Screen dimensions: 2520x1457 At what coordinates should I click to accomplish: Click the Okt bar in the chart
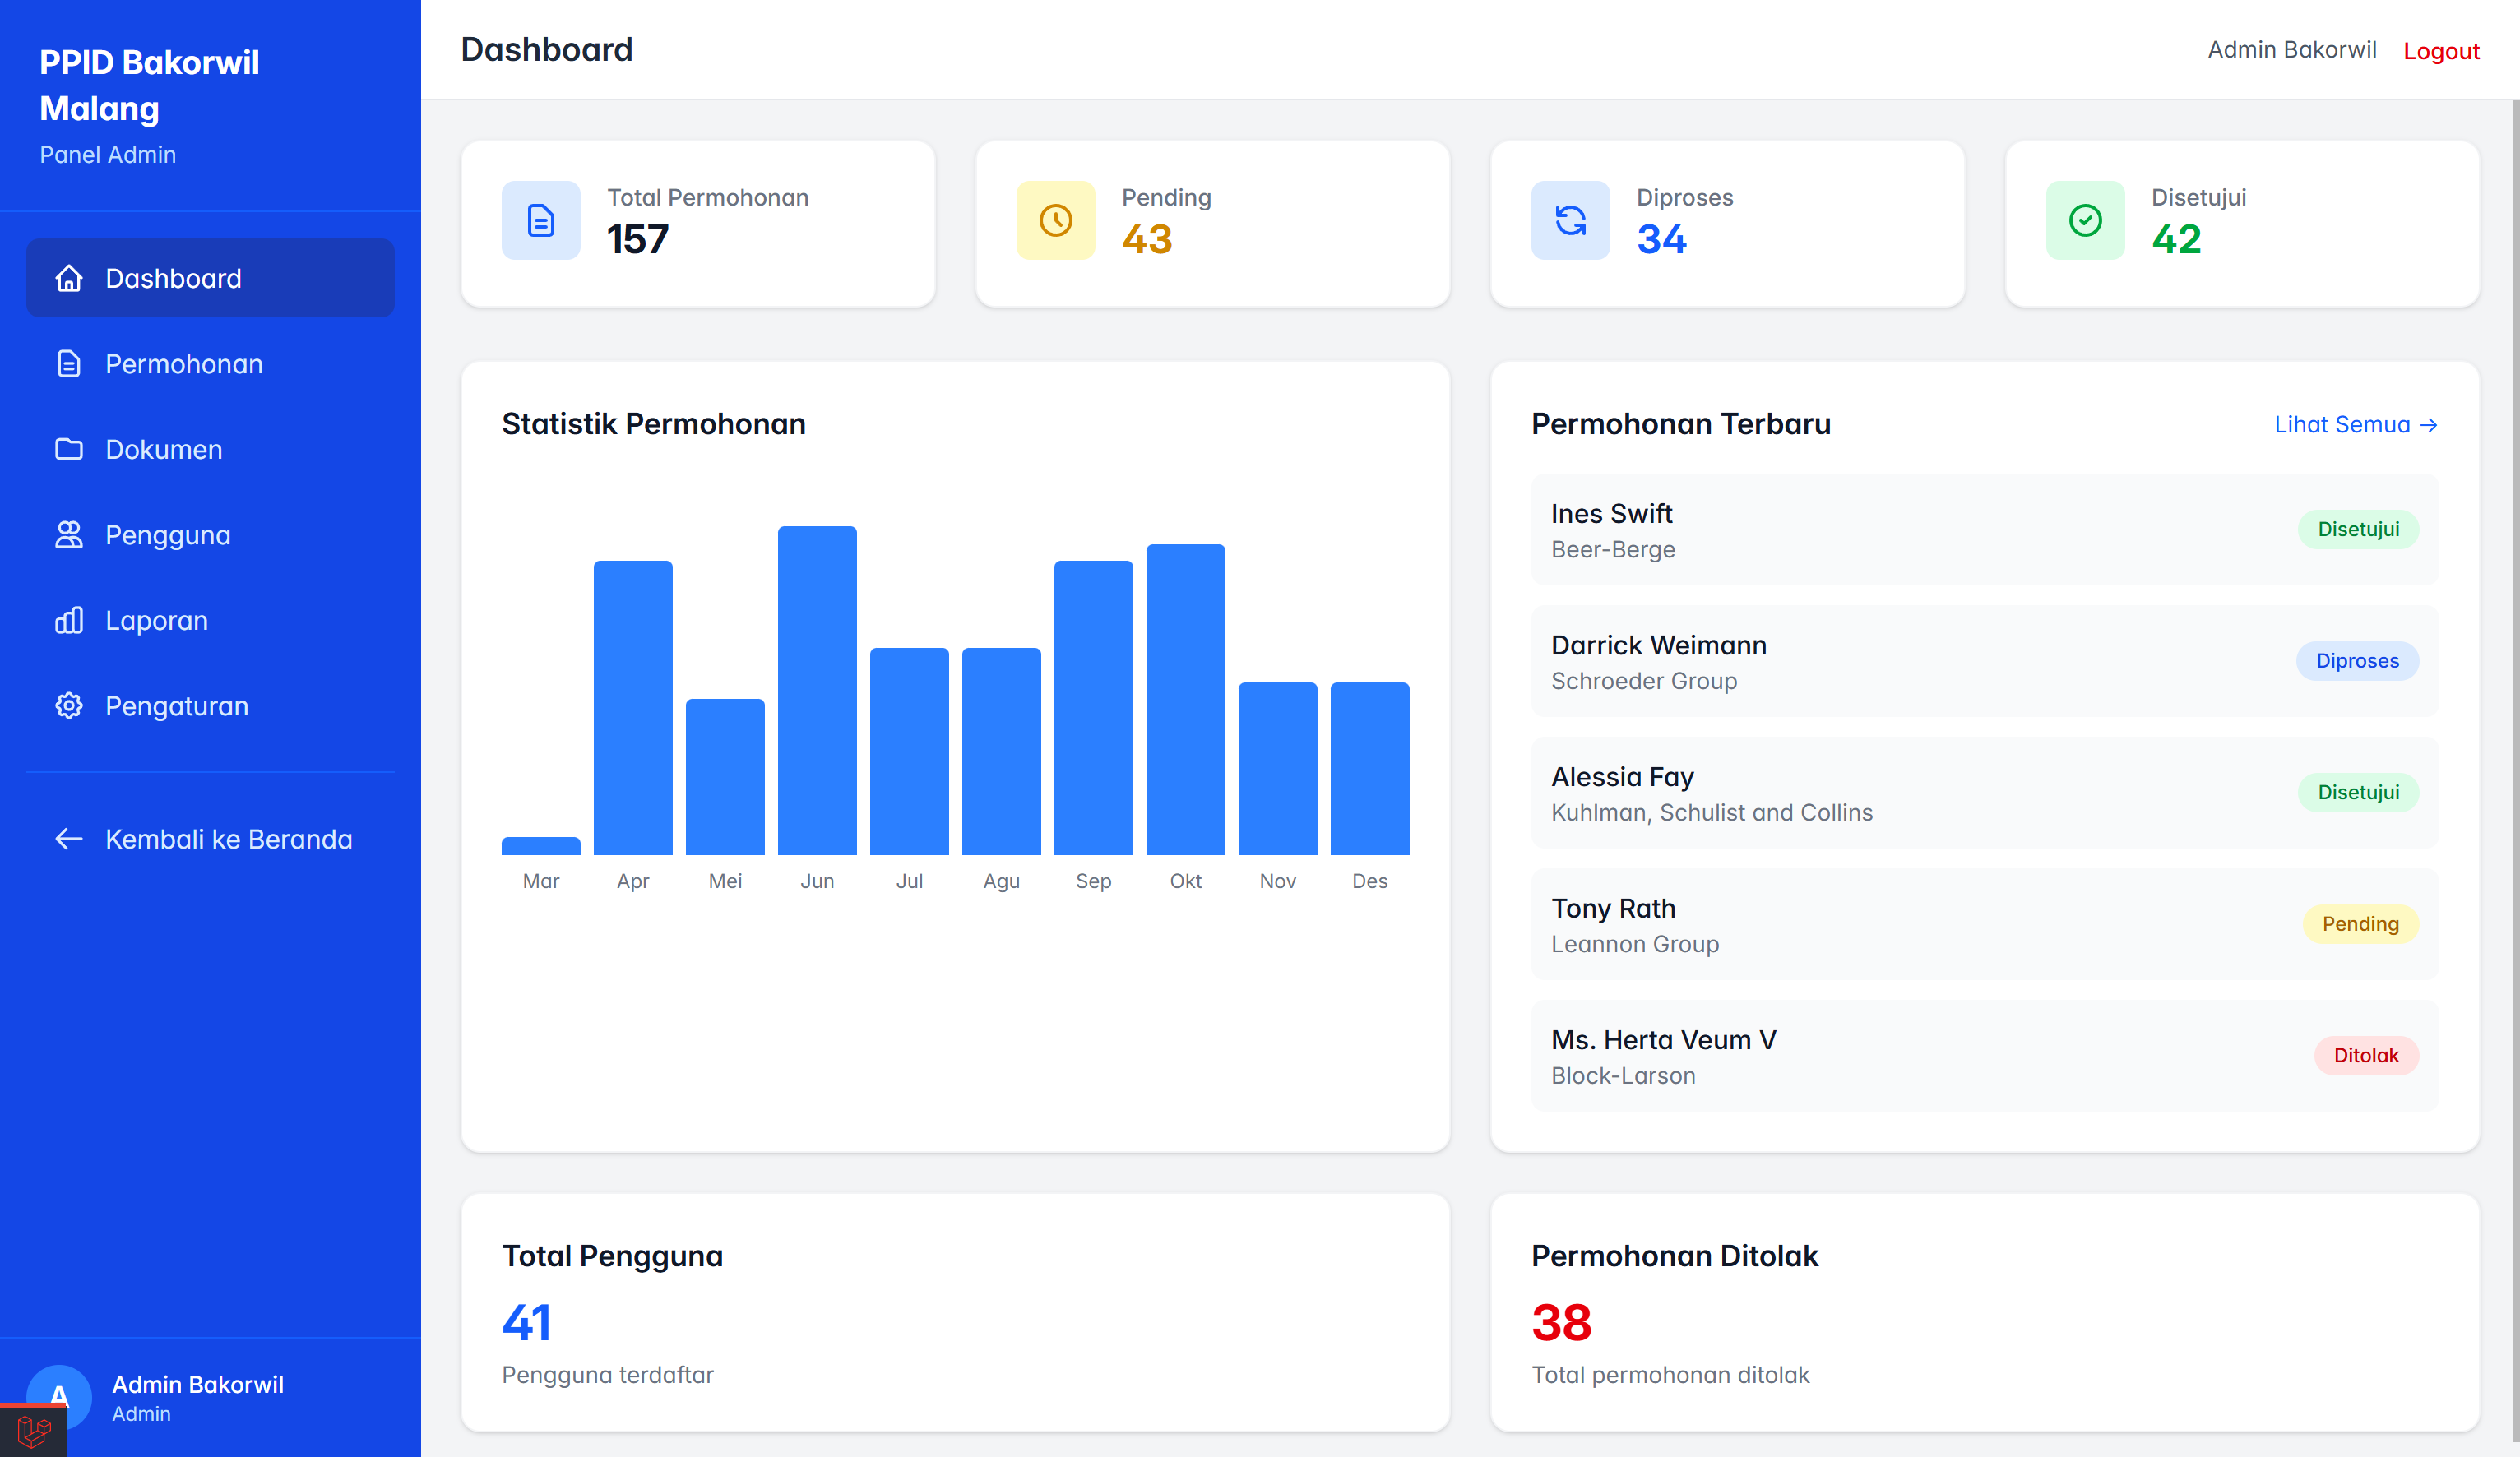(x=1185, y=699)
